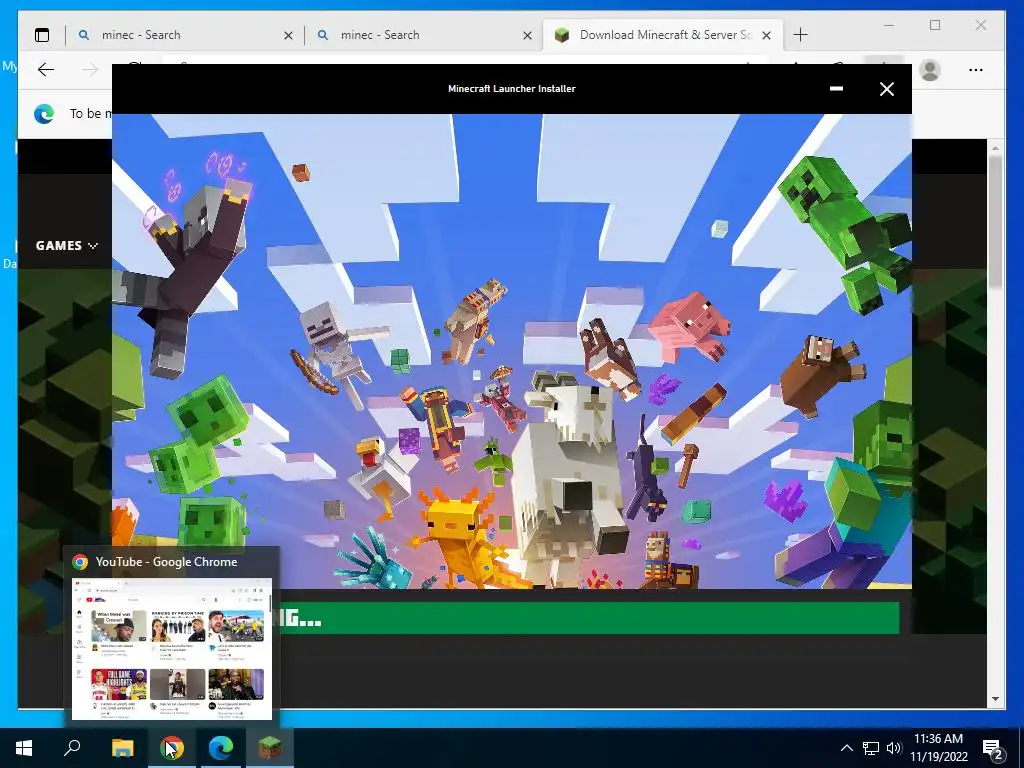This screenshot has height=768, width=1024.
Task: Close the first minec Search tab
Action: coord(288,35)
